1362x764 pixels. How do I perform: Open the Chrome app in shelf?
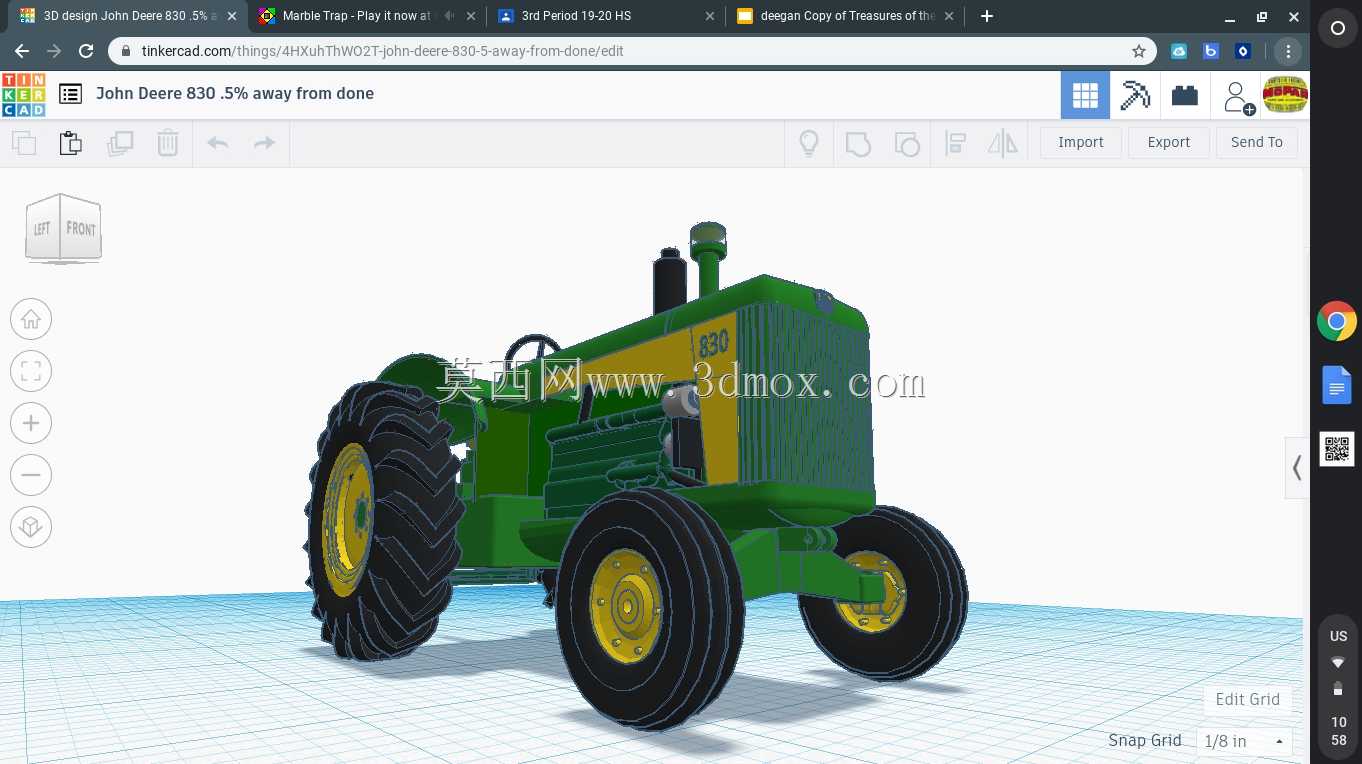1337,322
